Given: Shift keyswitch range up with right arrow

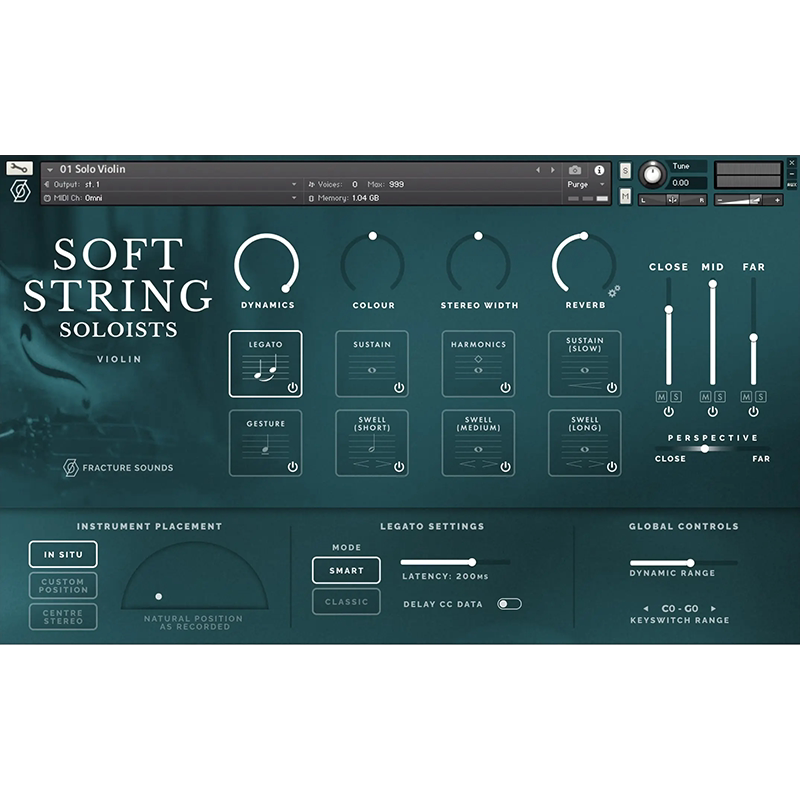Looking at the screenshot, I should click(713, 608).
